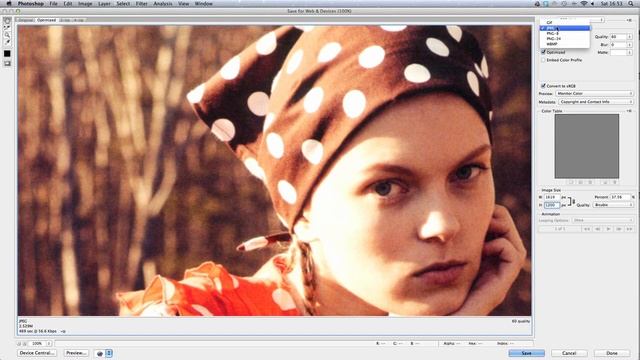Switch to the Original tab
Screen dimensions: 640x360
point(25,20)
